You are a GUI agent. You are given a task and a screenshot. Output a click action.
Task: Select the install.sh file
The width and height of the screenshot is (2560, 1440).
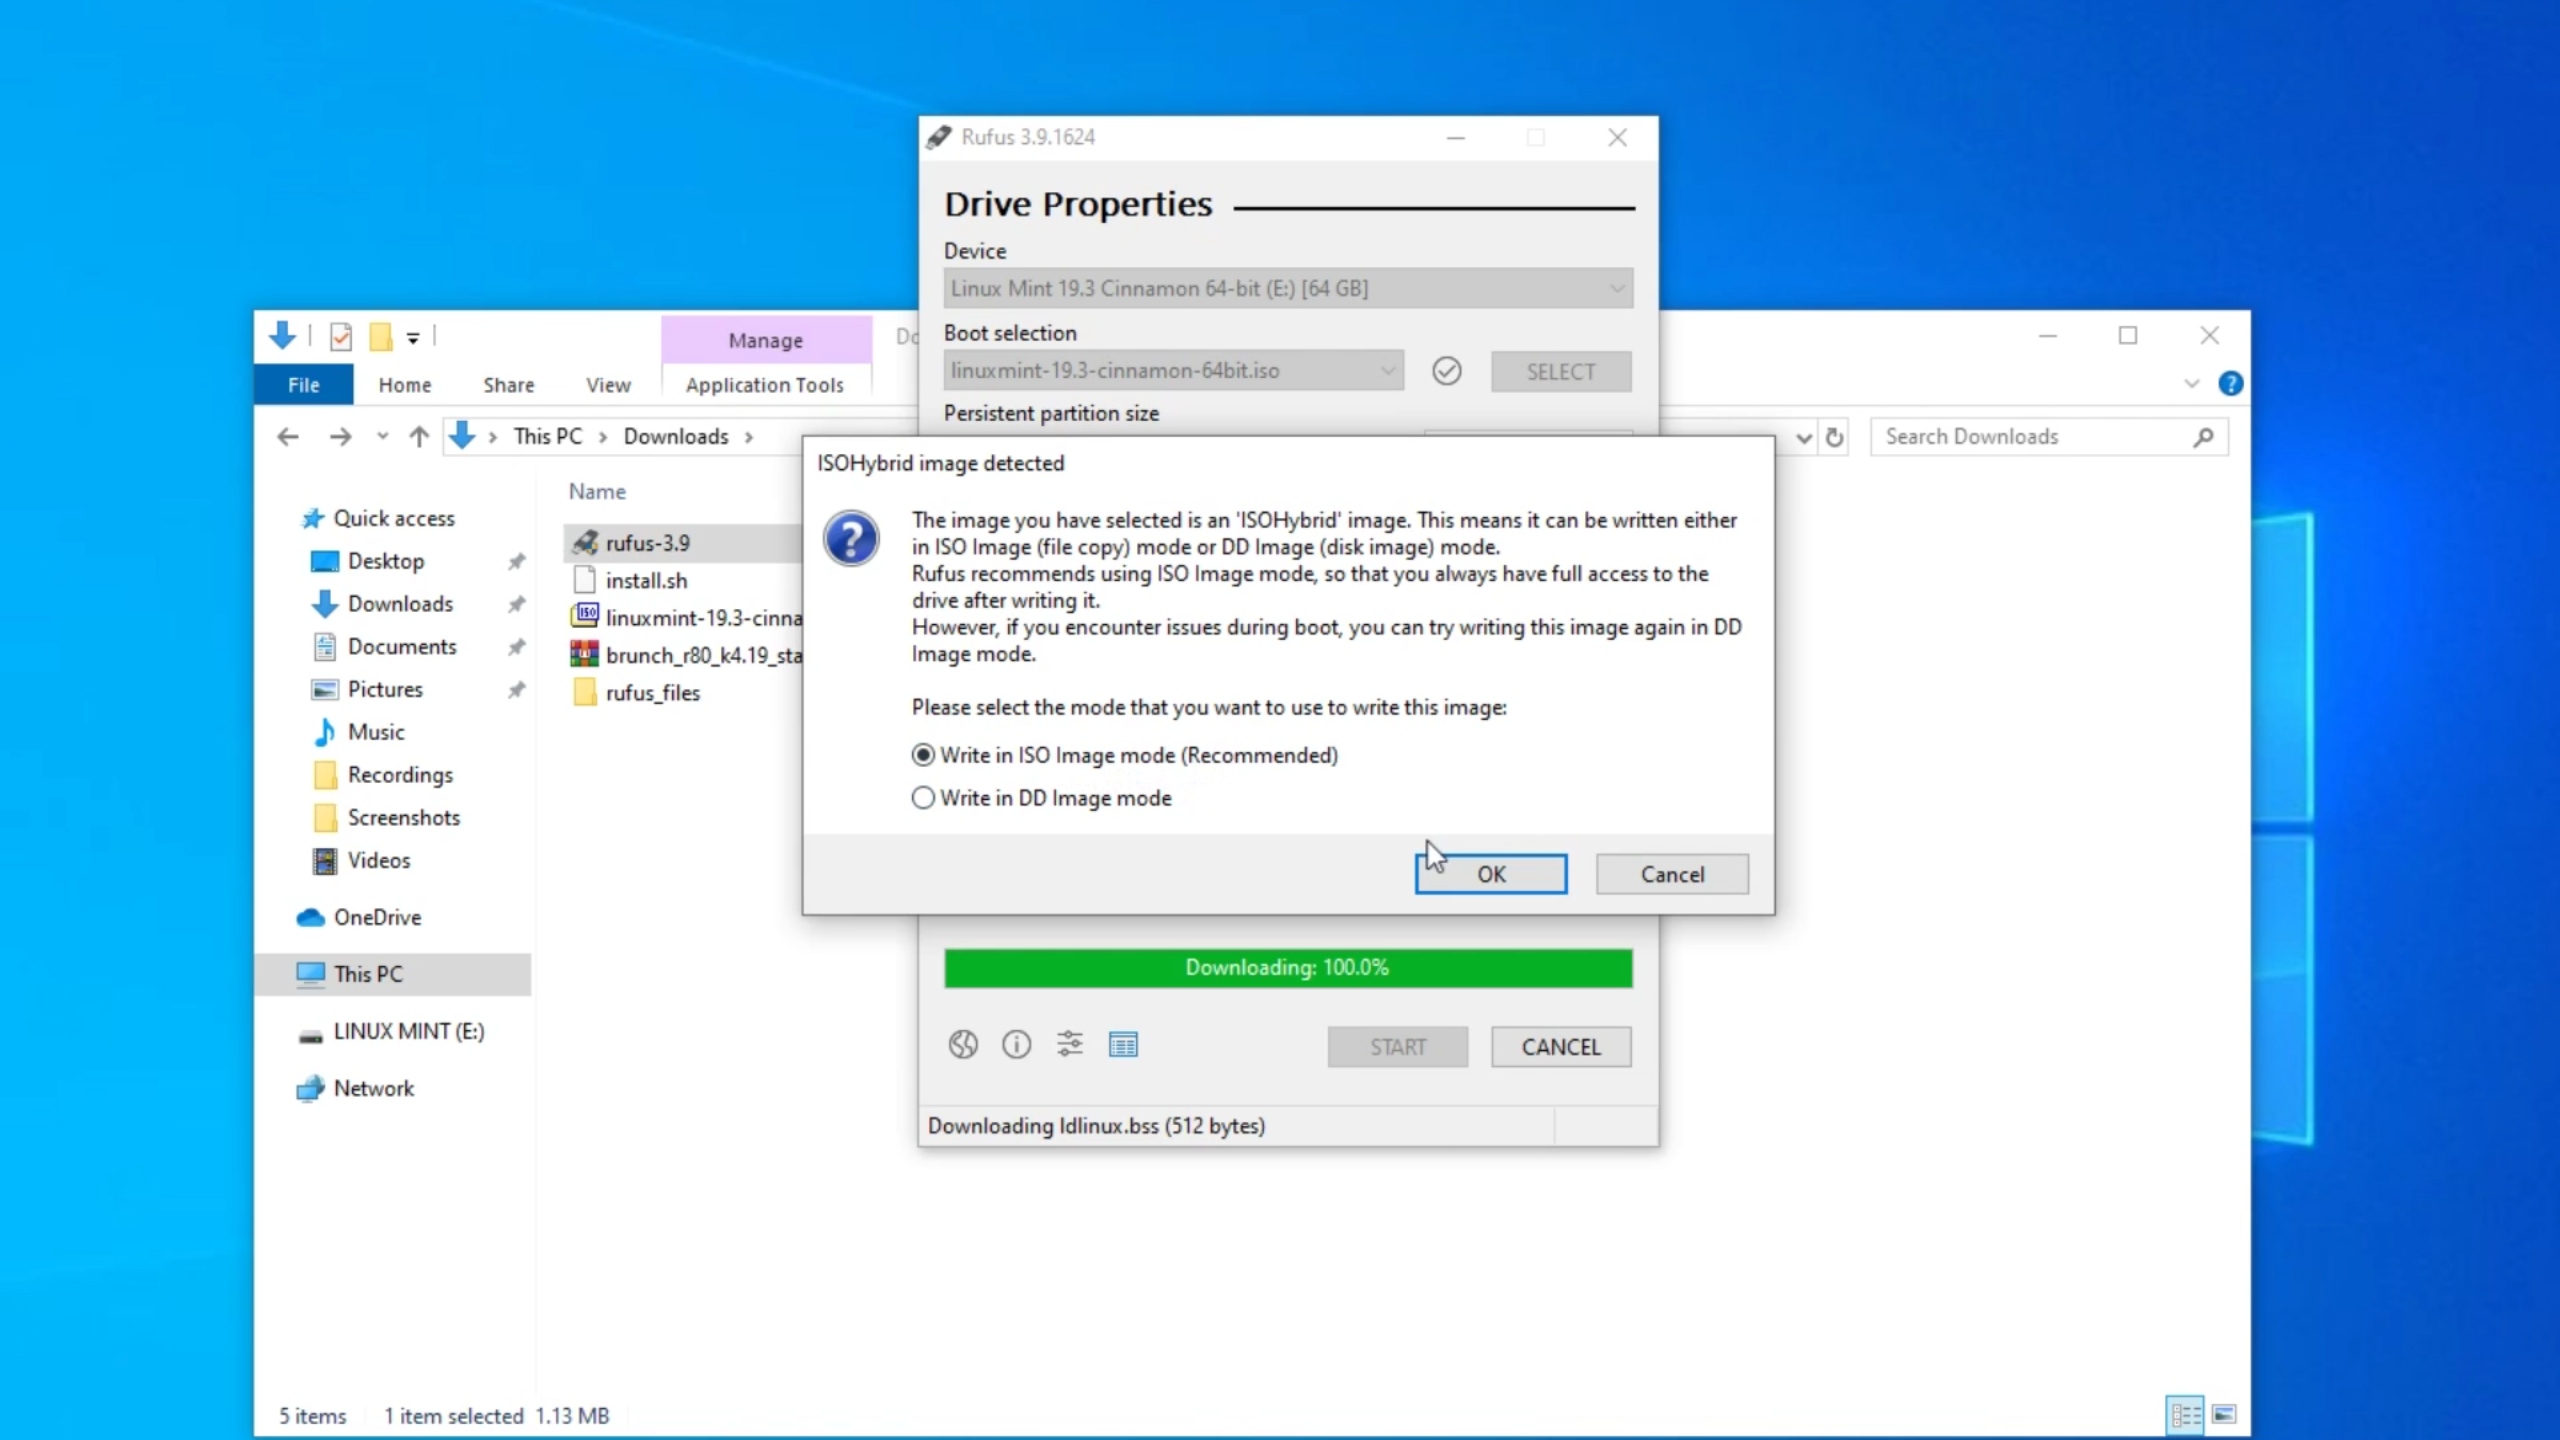[646, 581]
